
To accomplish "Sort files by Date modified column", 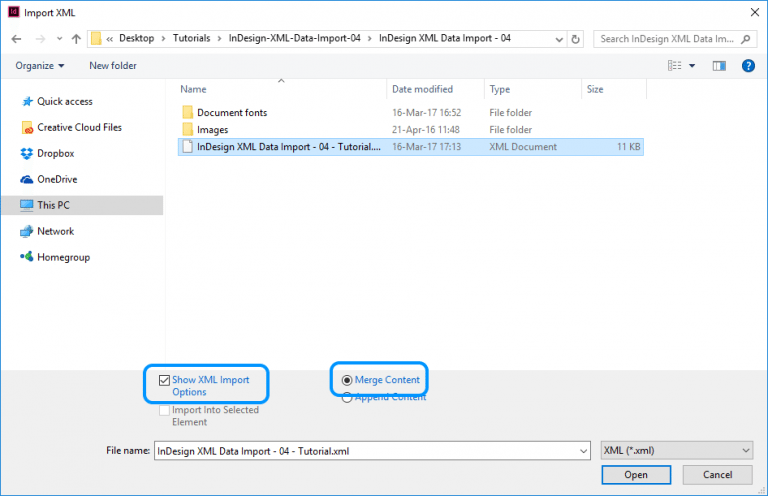I will [x=422, y=89].
